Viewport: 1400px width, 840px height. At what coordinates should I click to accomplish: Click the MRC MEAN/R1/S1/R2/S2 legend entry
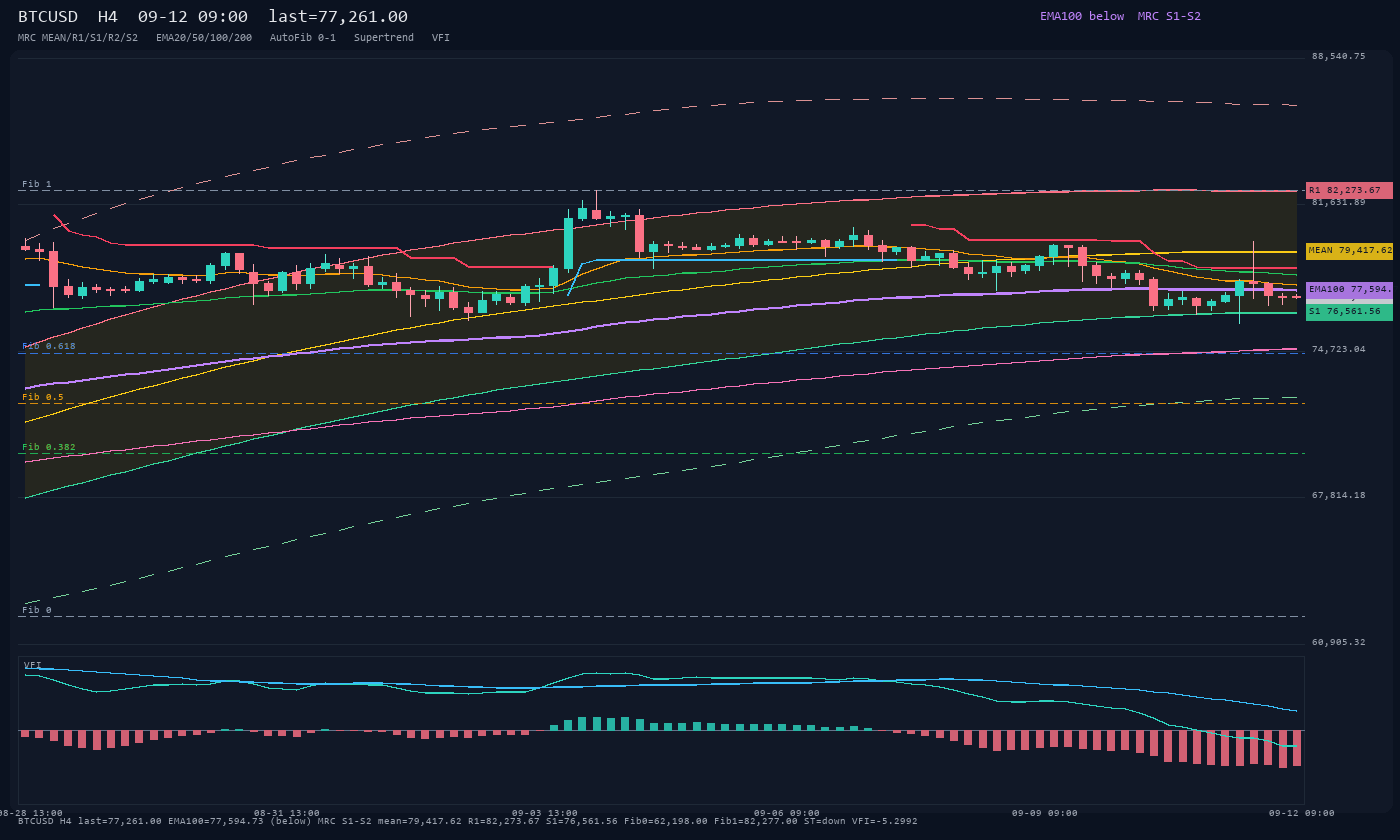tap(78, 38)
